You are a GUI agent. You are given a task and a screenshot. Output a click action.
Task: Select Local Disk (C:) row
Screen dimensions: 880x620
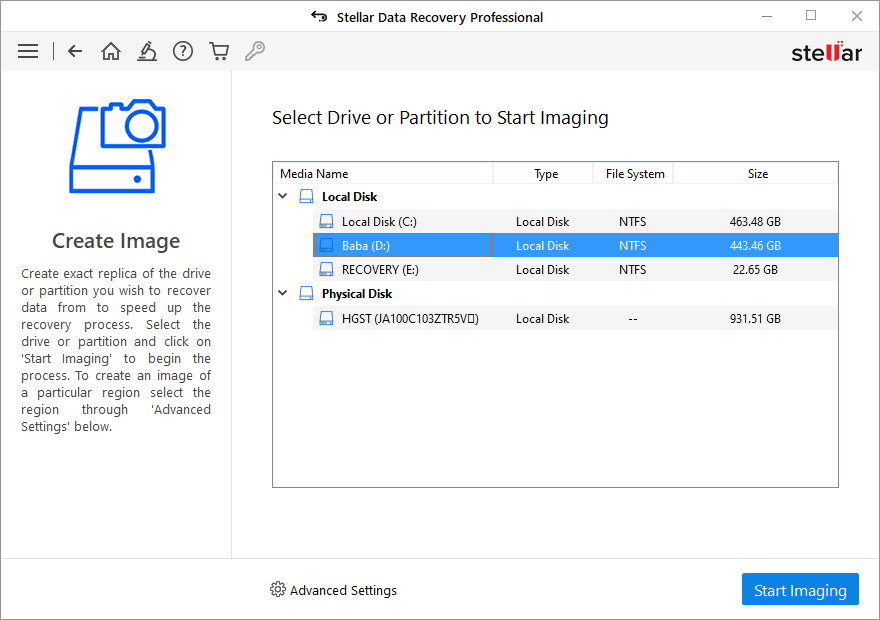tap(575, 222)
